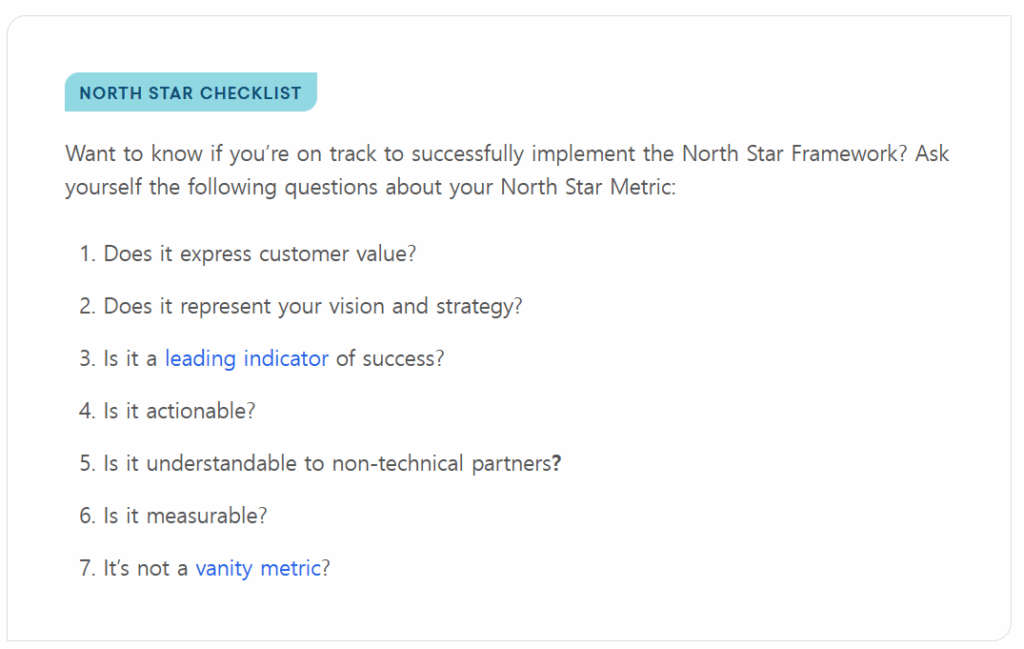Click the phrase "North Star Framework?" in intro
The image size is (1024, 649).
(x=795, y=153)
